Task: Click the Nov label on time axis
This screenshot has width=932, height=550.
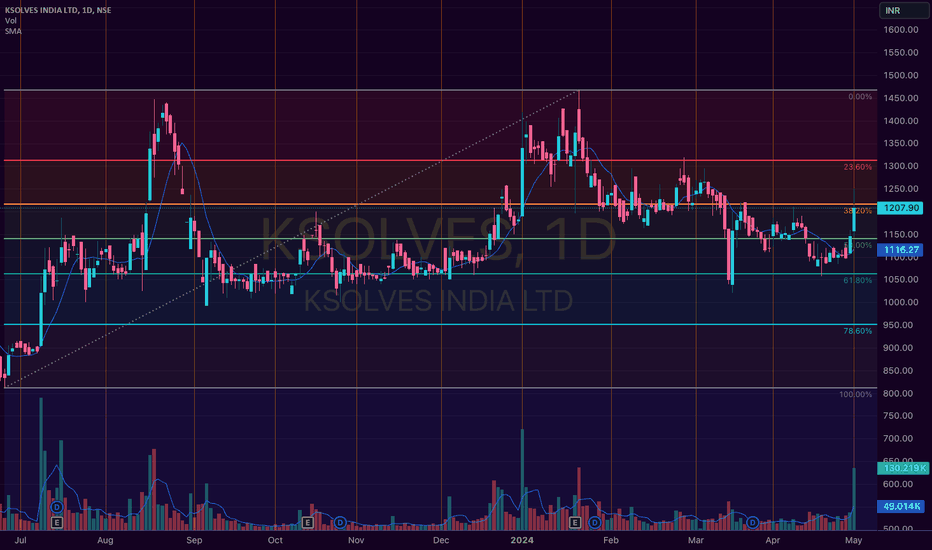Action: click(x=356, y=540)
